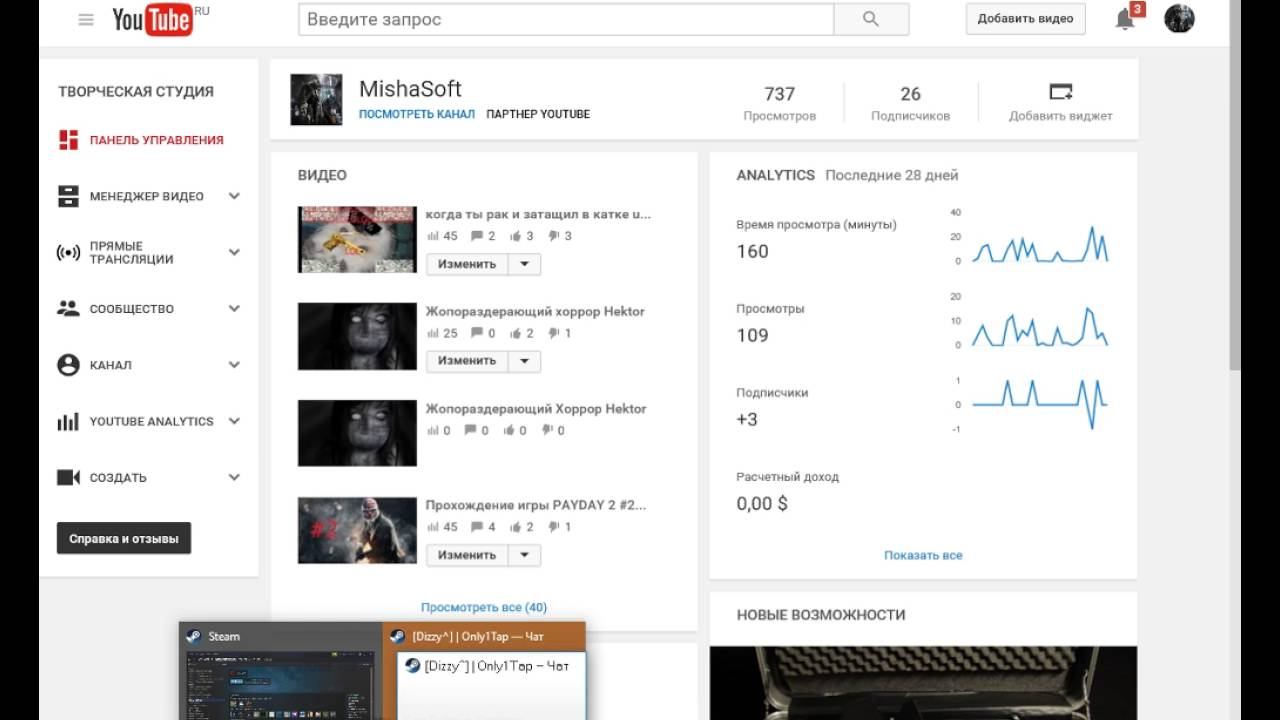Open the YouTube hamburger guide menu
Image resolution: width=1280 pixels, height=720 pixels.
pos(86,19)
